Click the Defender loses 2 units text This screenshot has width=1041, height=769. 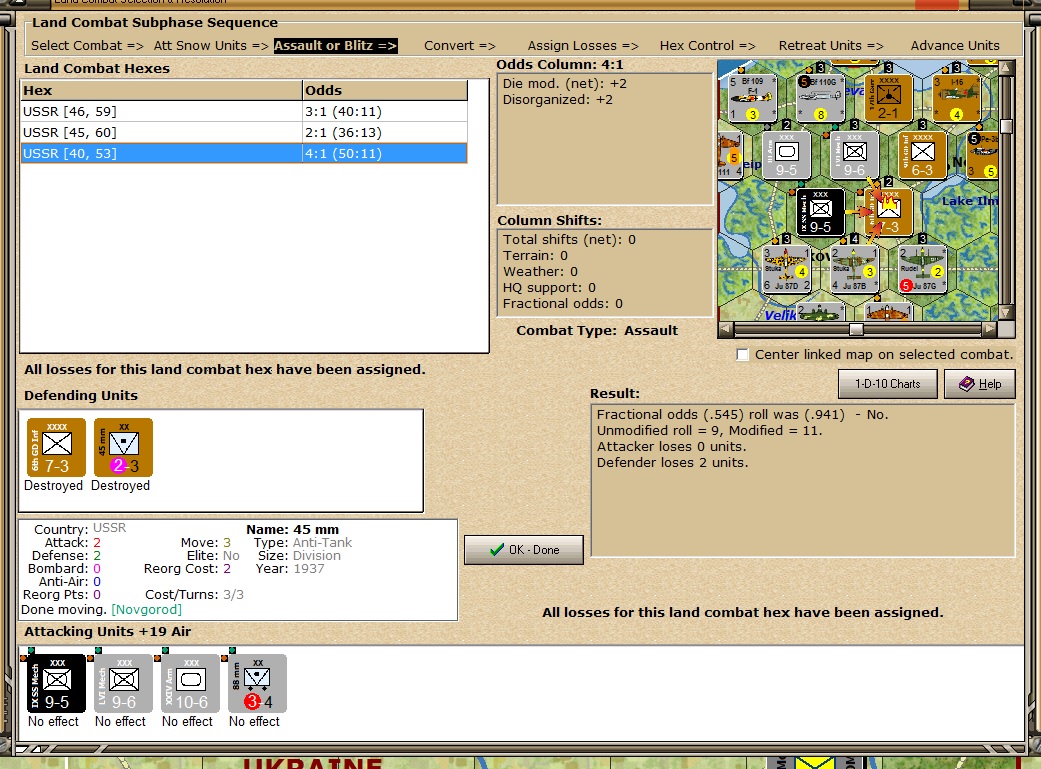point(672,462)
